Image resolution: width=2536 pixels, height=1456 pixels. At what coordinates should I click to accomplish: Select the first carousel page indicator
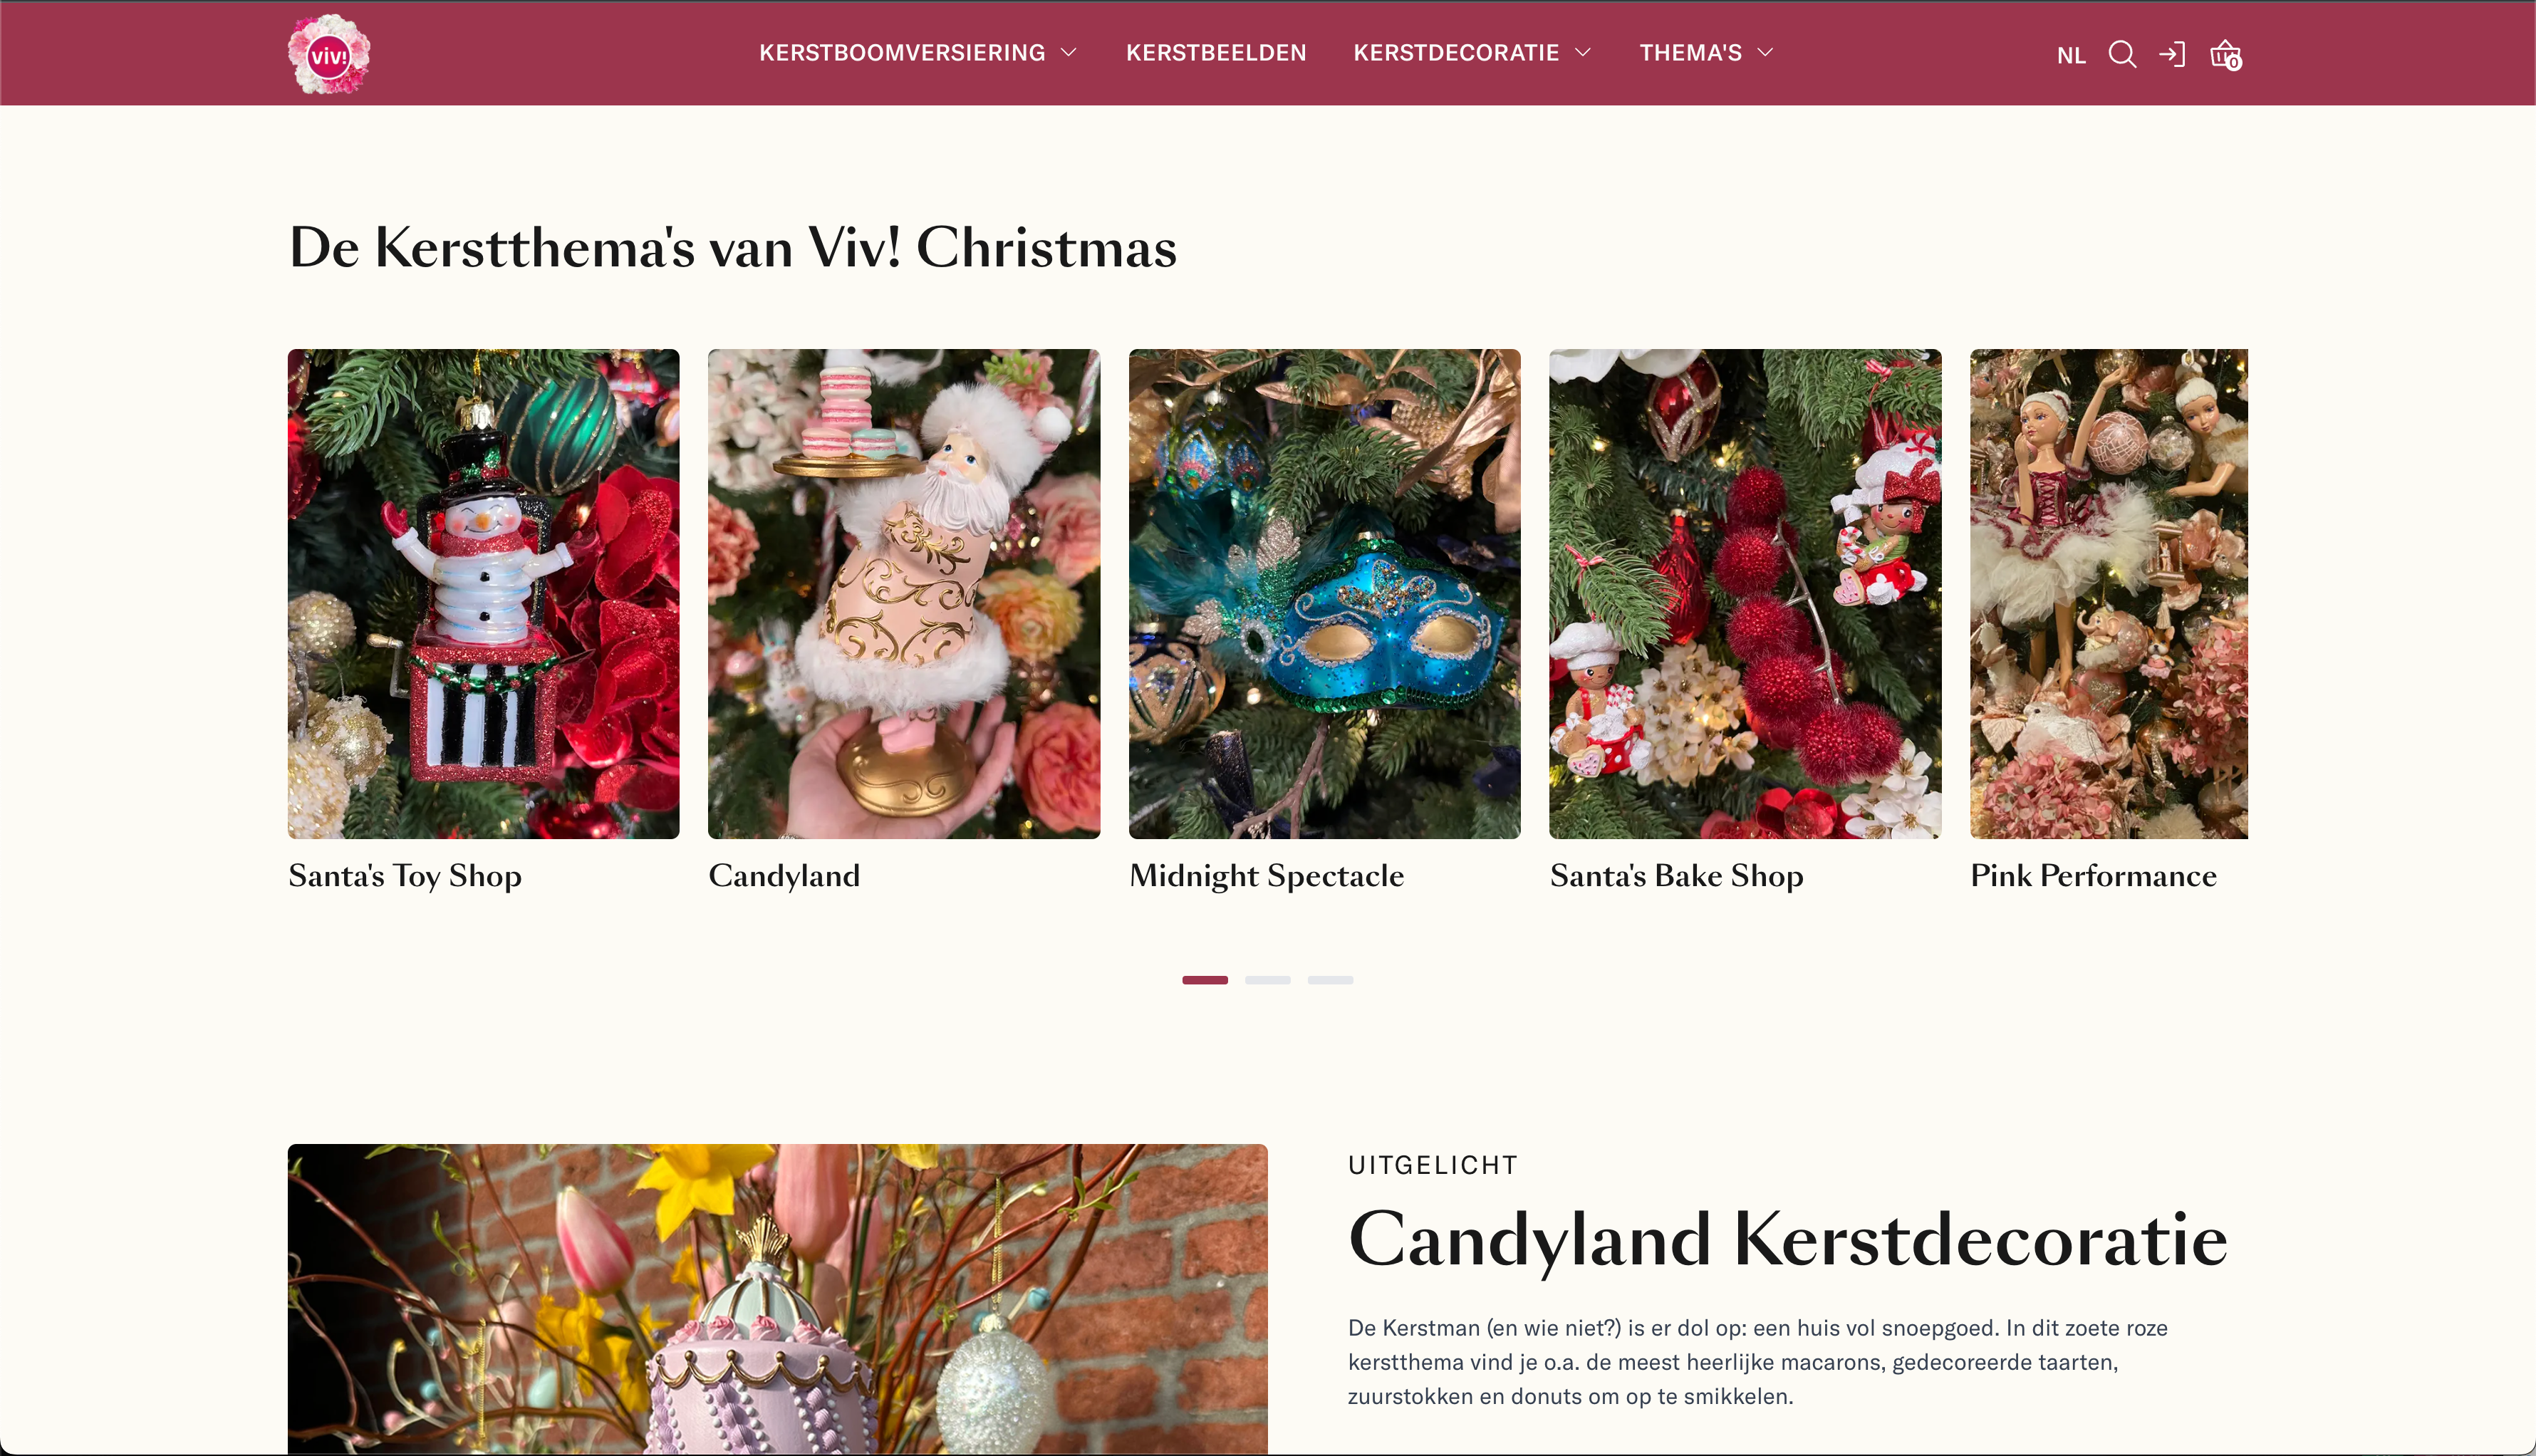(1205, 980)
